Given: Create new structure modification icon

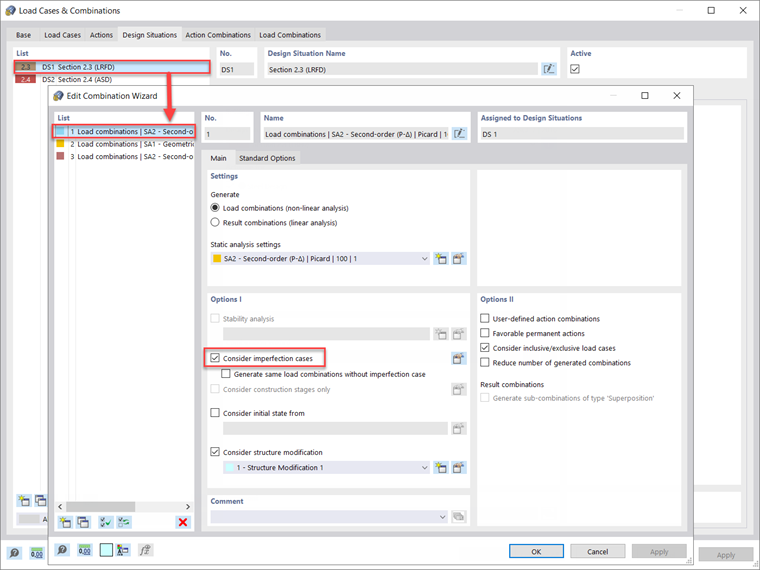Looking at the screenshot, I should click(441, 468).
